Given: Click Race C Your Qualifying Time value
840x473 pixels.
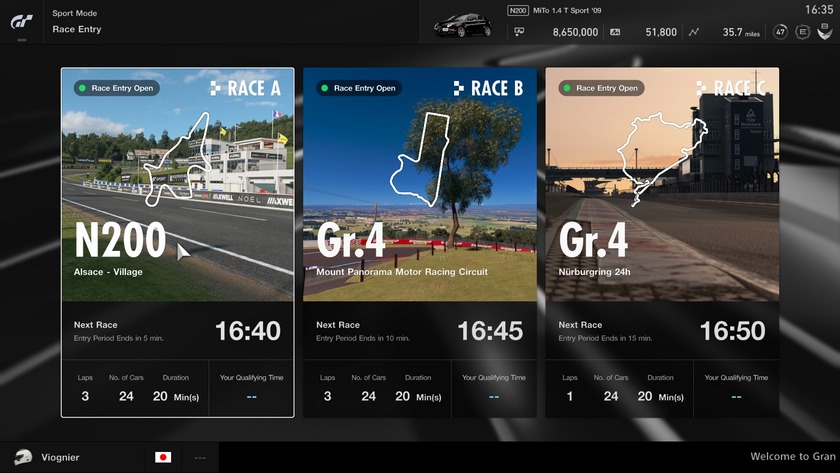Looking at the screenshot, I should pyautogui.click(x=736, y=397).
